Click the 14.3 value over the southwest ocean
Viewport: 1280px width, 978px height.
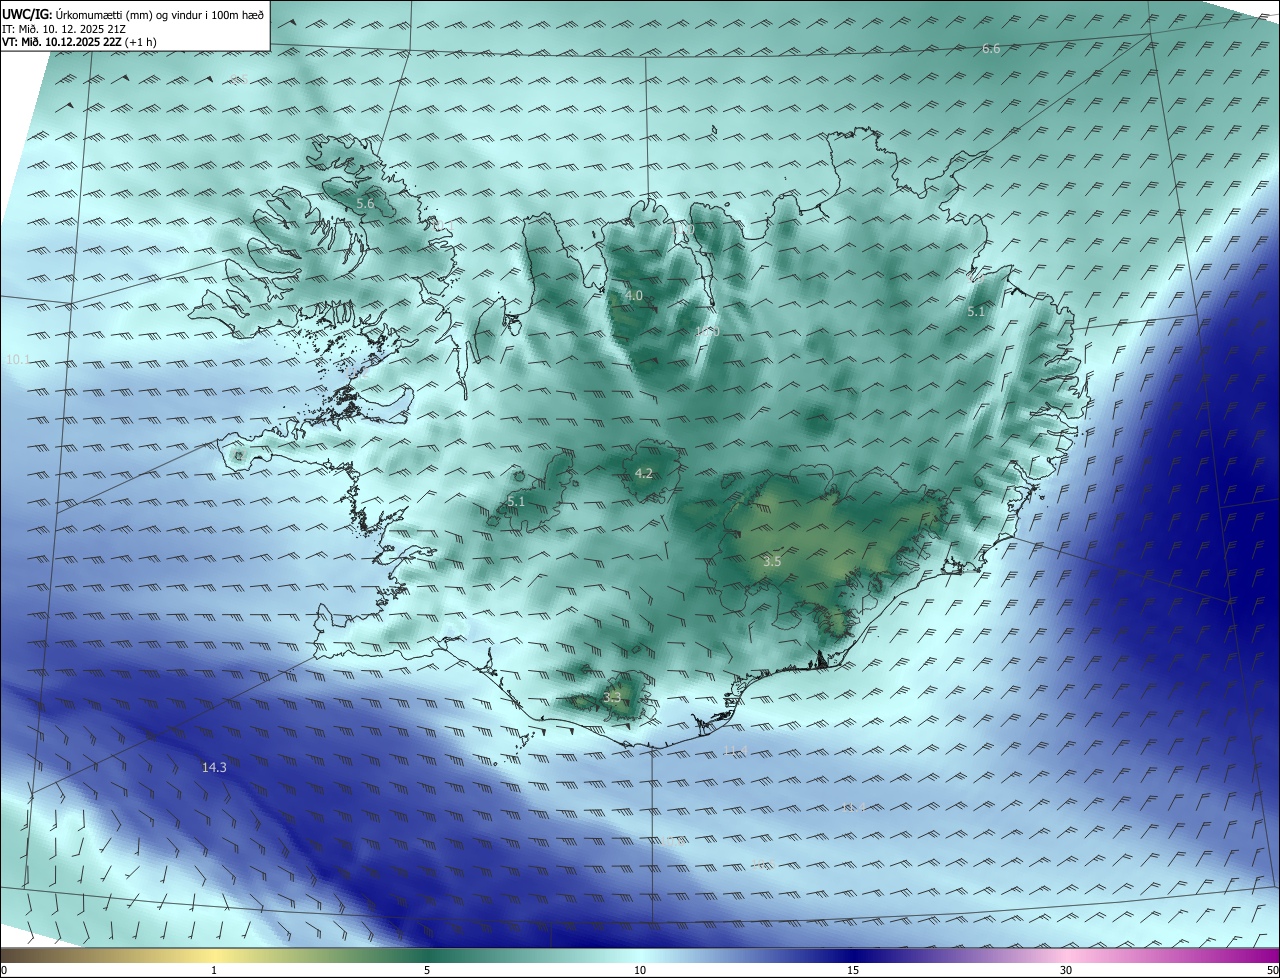pos(214,767)
